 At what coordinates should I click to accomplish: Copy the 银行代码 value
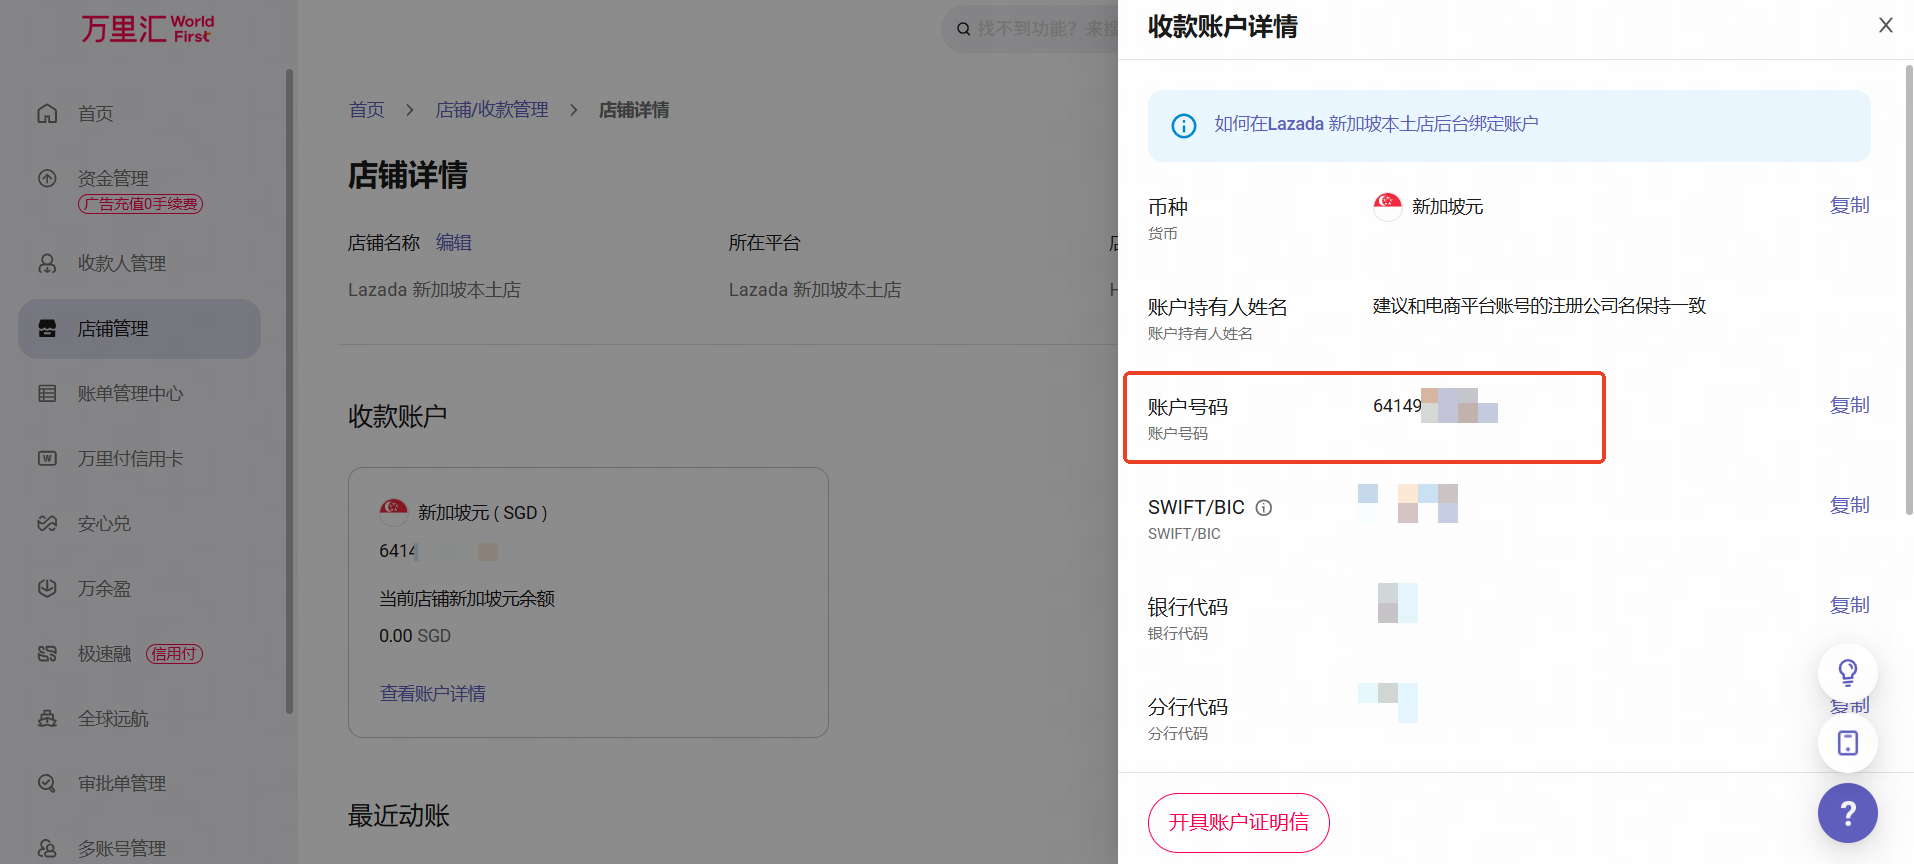[1850, 605]
